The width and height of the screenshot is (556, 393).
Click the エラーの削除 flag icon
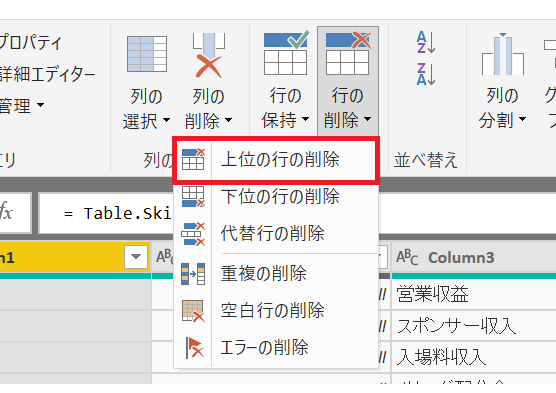coord(194,348)
